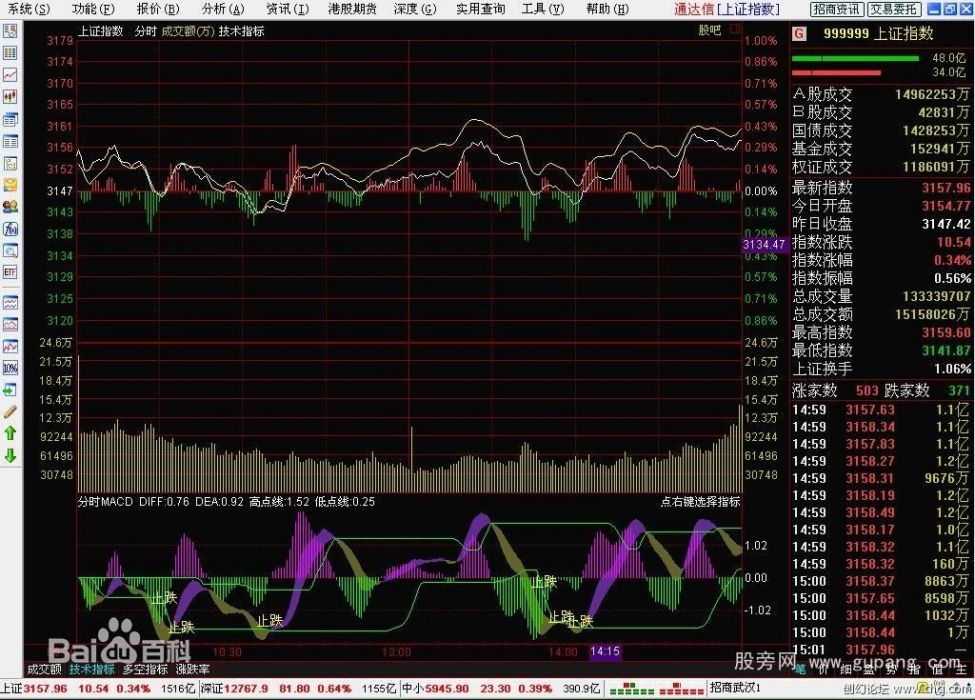Open the 分析(A) menu
The image size is (975, 700).
tap(223, 9)
